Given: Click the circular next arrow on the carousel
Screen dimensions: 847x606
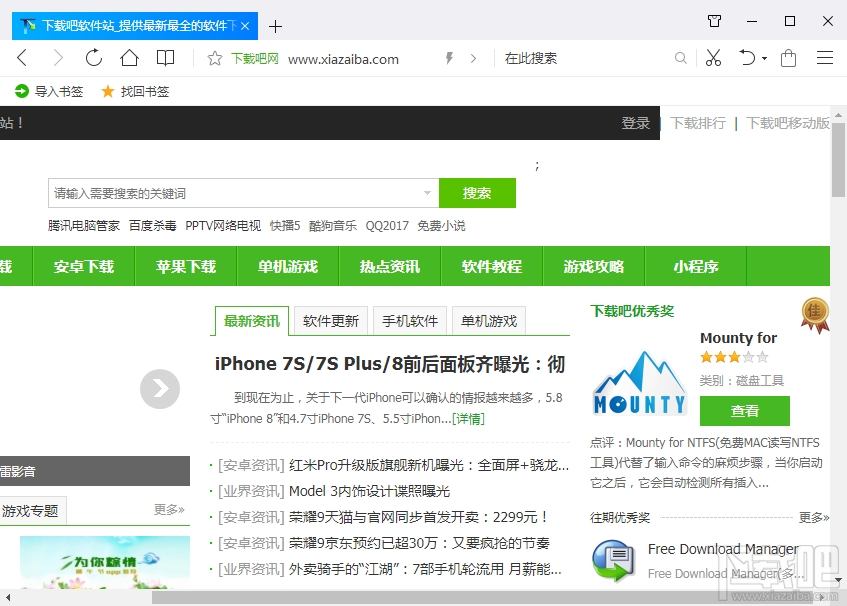Looking at the screenshot, I should click(x=160, y=389).
